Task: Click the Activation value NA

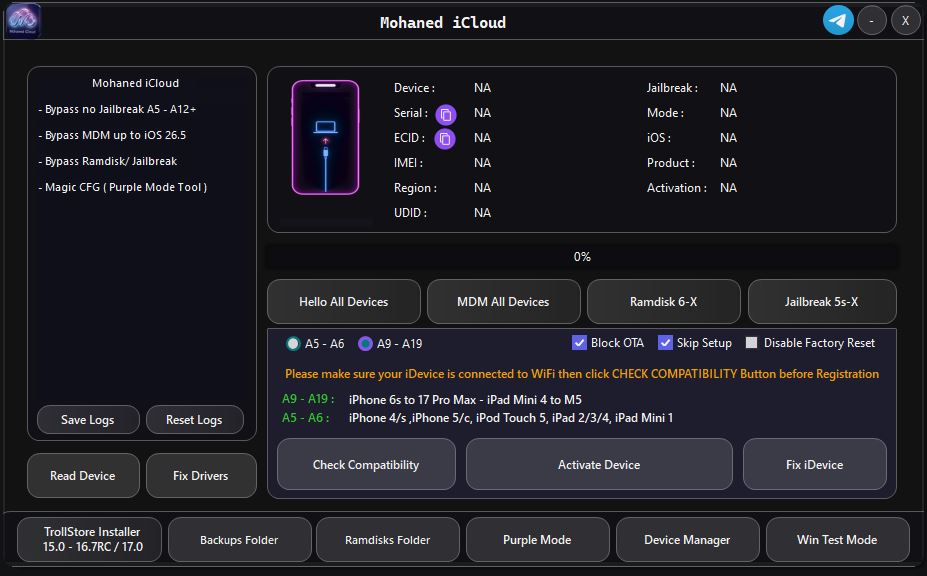Action: pyautogui.click(x=728, y=188)
